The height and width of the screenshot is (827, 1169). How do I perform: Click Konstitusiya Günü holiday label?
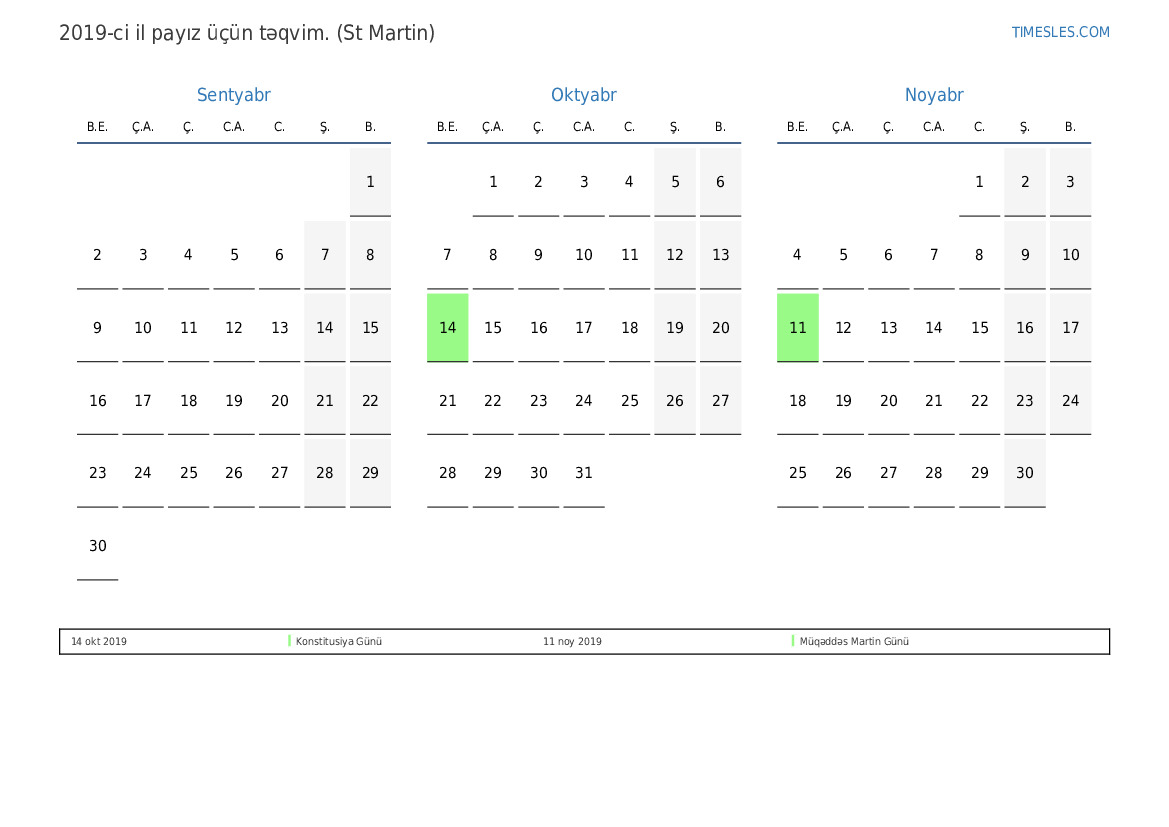point(339,642)
